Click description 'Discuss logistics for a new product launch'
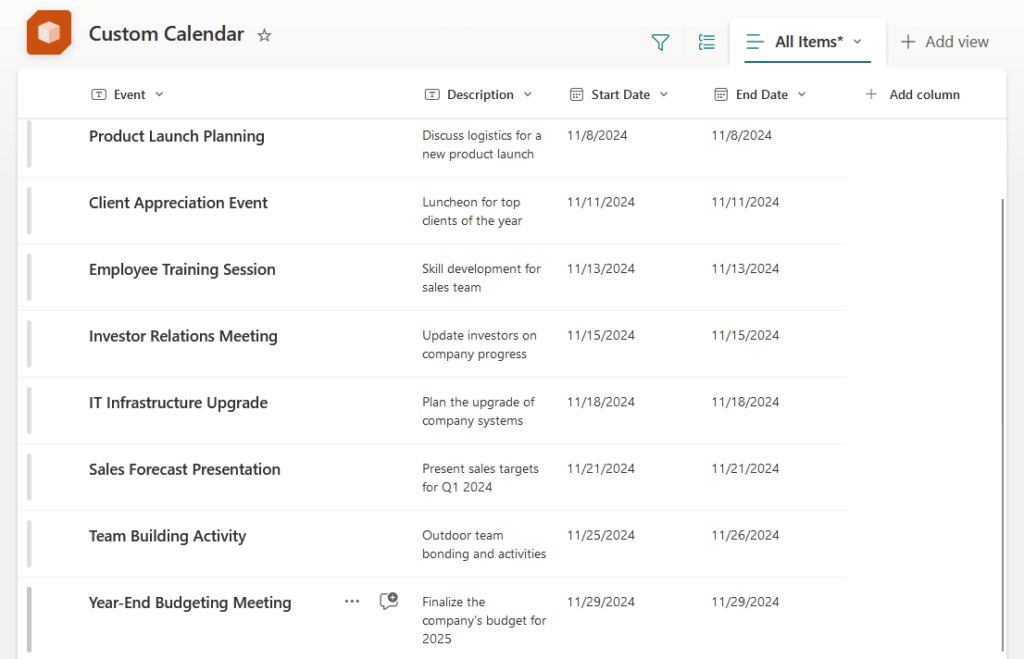The width and height of the screenshot is (1024, 659). 481,144
